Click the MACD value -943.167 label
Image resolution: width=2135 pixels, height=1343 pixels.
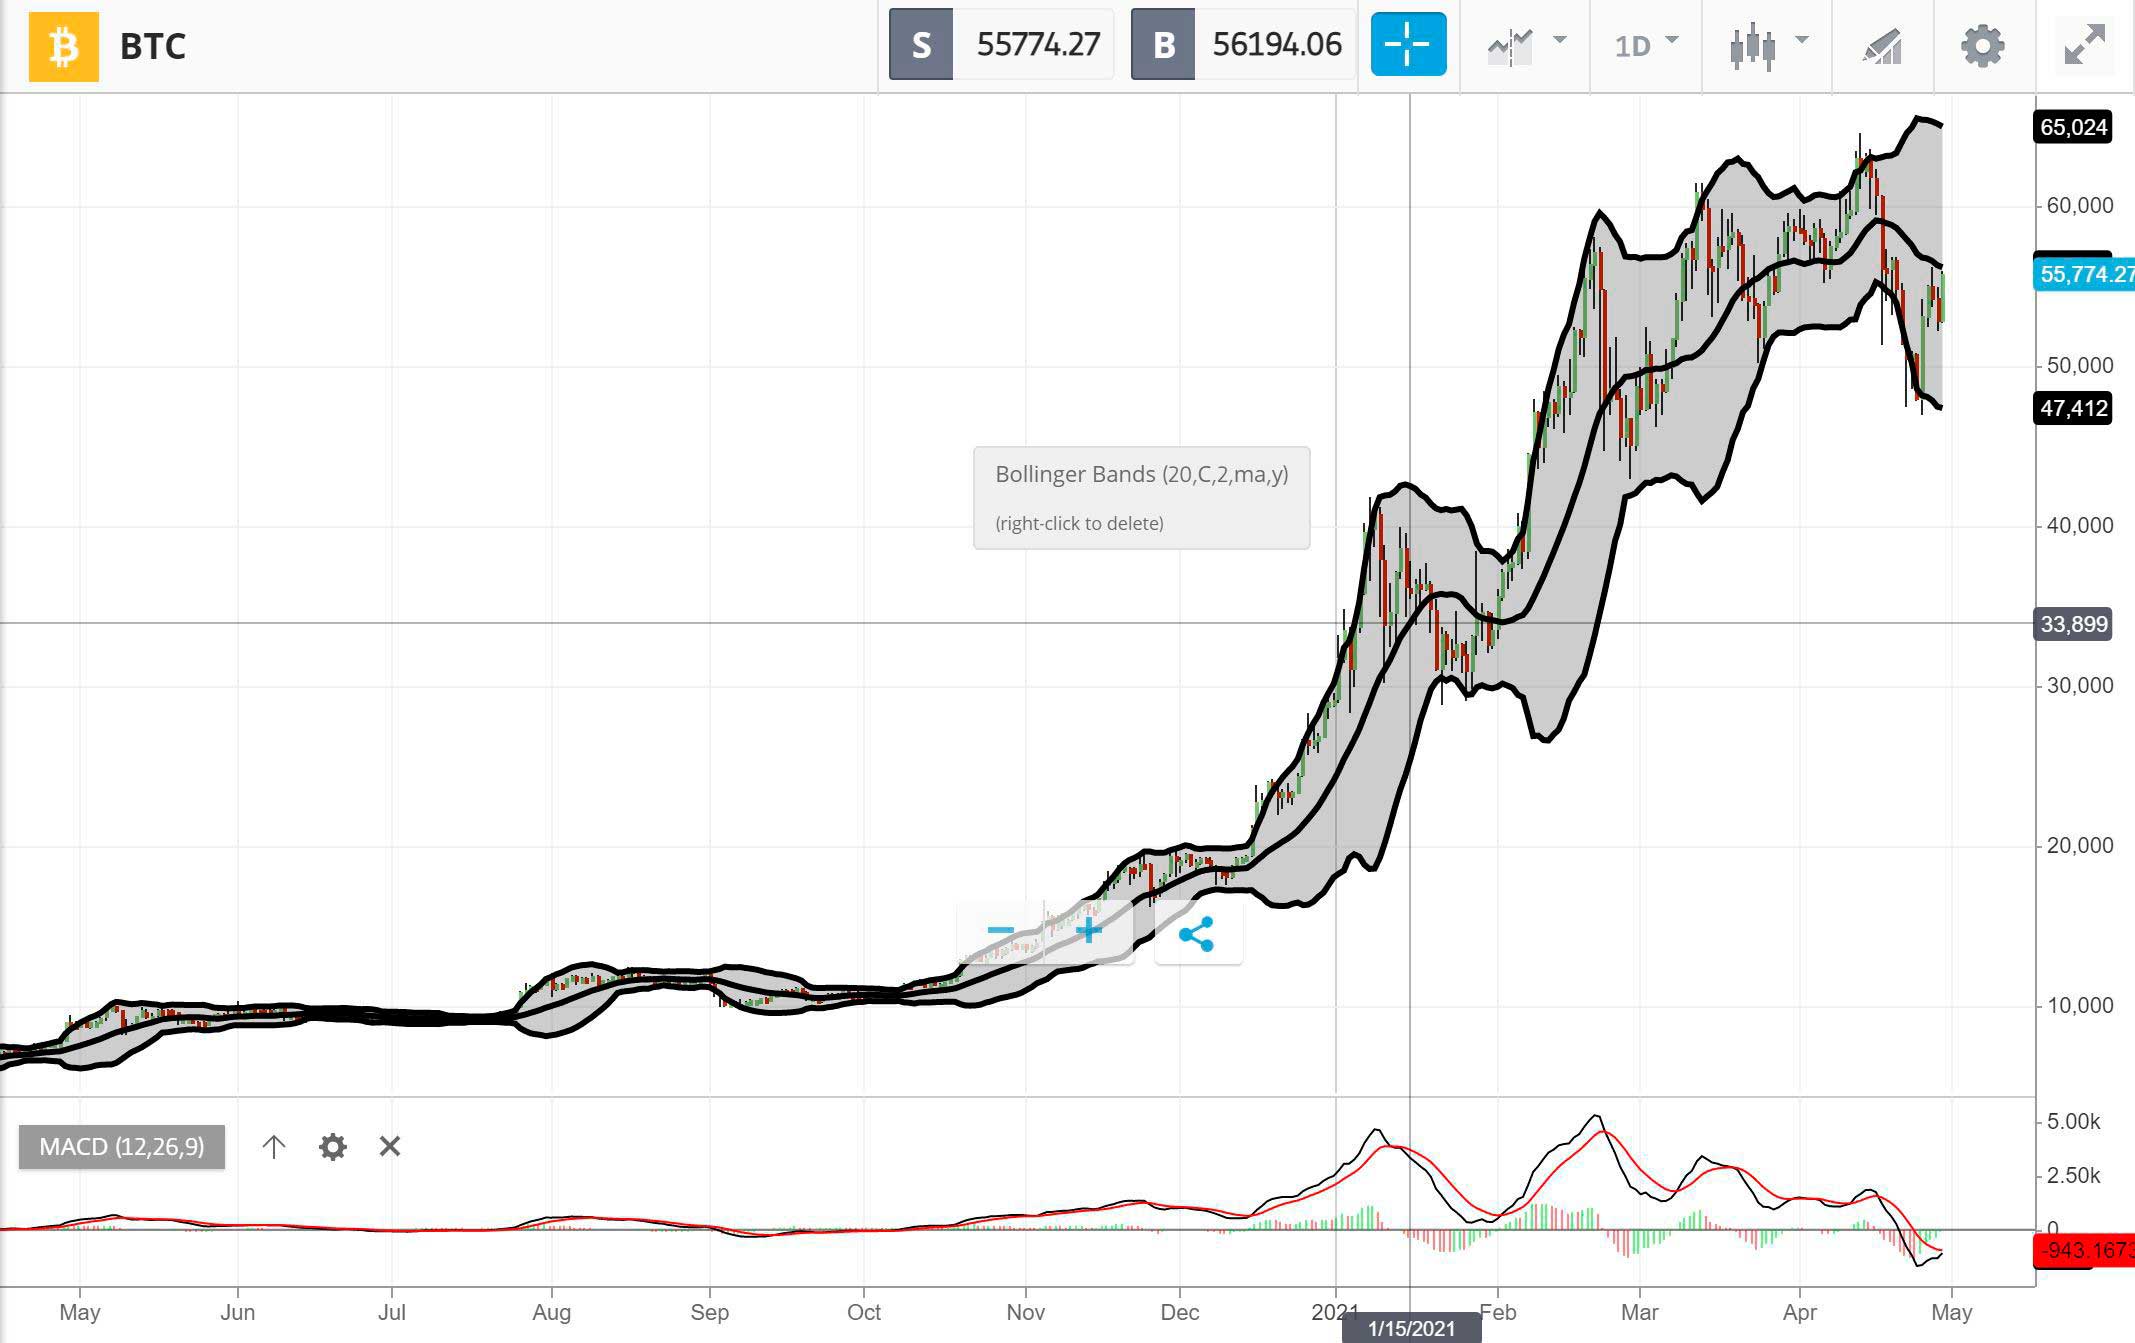(x=2085, y=1250)
